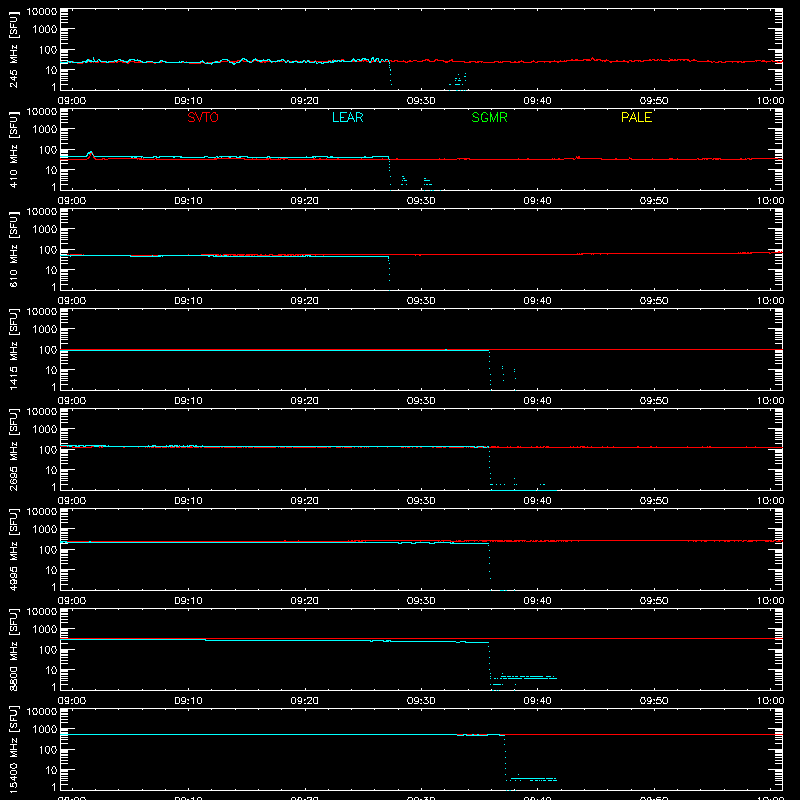The height and width of the screenshot is (800, 800).
Task: Select the '15400 MHz [SFU]' axis title
Action: [13, 749]
